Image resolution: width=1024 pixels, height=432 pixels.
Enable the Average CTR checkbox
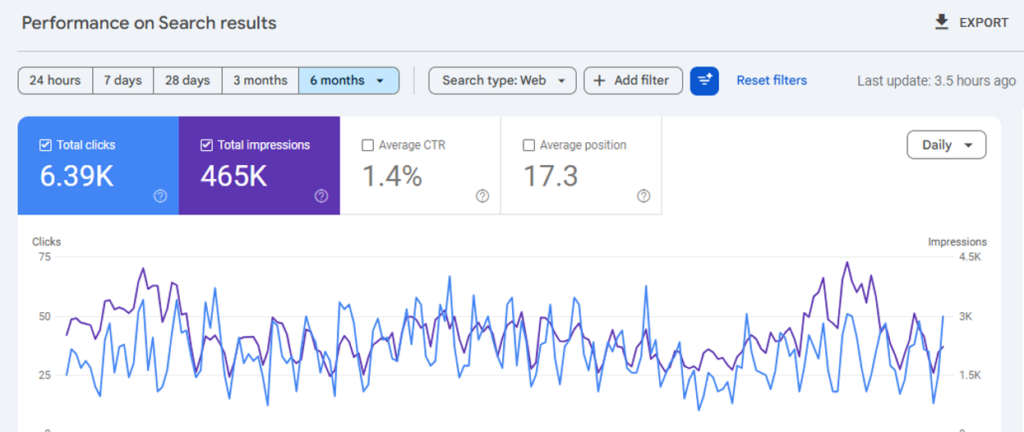click(x=368, y=145)
